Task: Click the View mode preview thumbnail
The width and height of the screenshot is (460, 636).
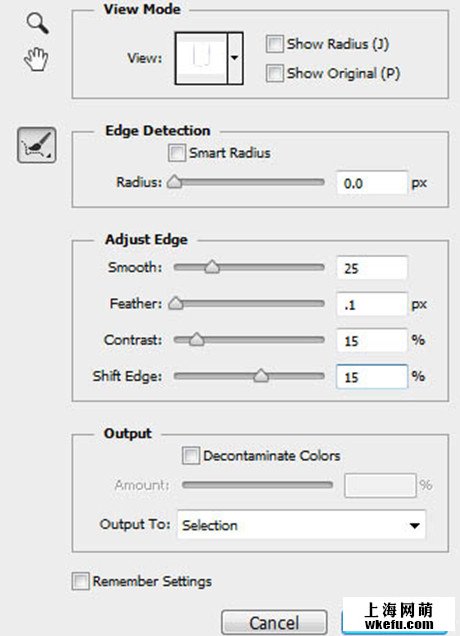Action: (x=201, y=58)
